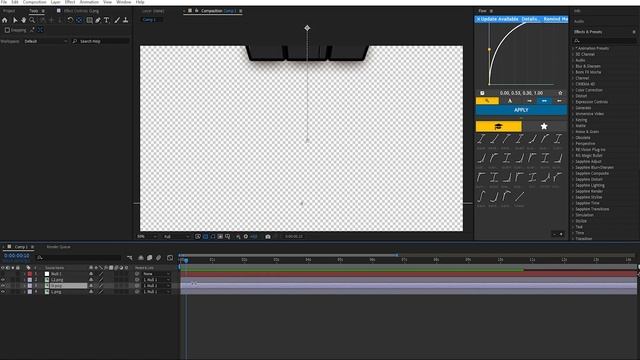This screenshot has width=640, height=360.
Task: Select the Rectangle shape tool
Action: (89, 20)
